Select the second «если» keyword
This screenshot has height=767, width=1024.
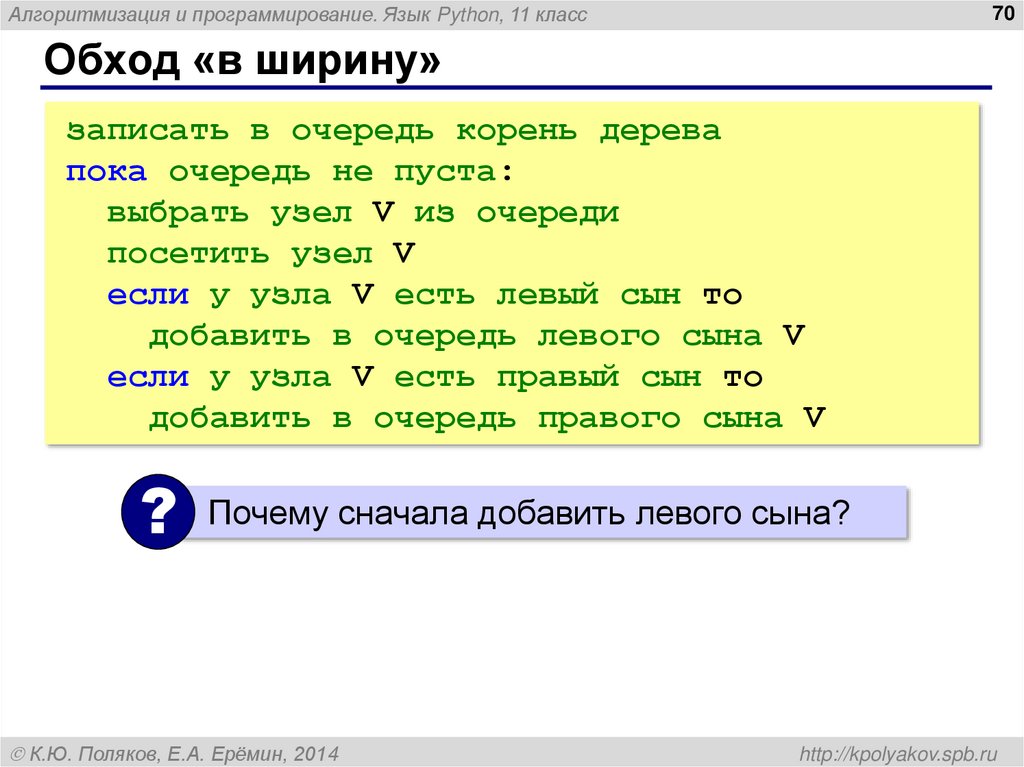pos(148,376)
